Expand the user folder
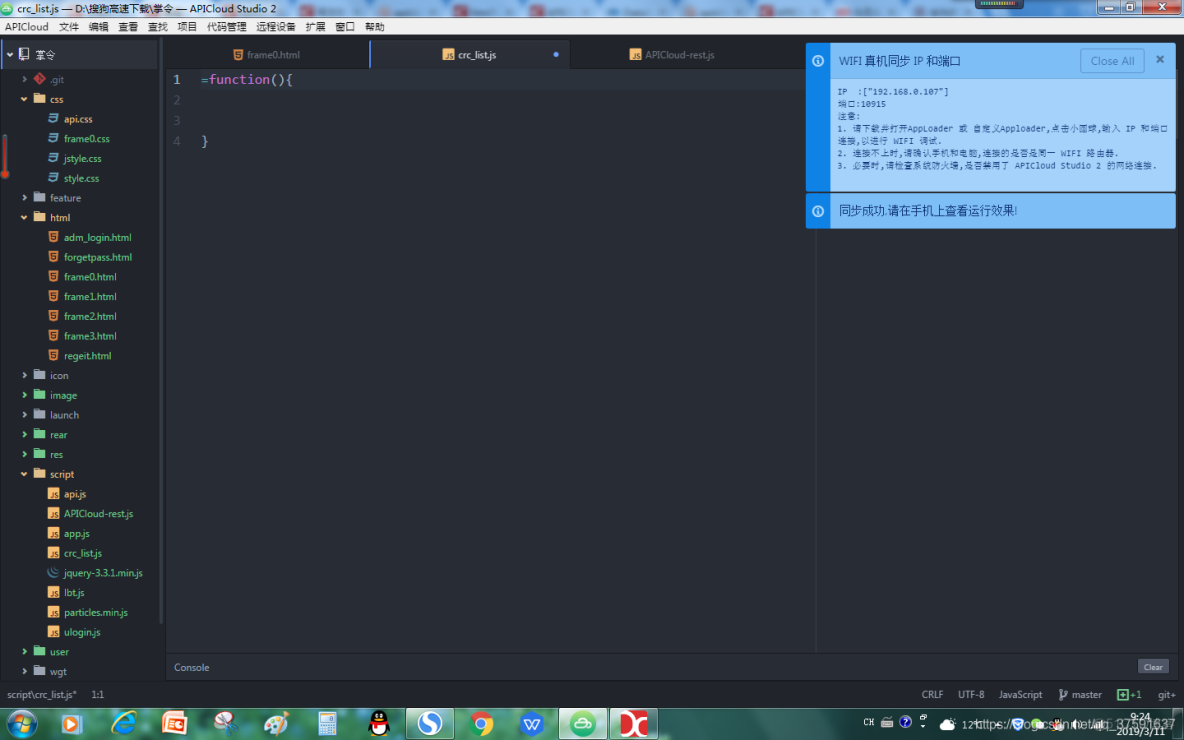1184x740 pixels. (24, 652)
